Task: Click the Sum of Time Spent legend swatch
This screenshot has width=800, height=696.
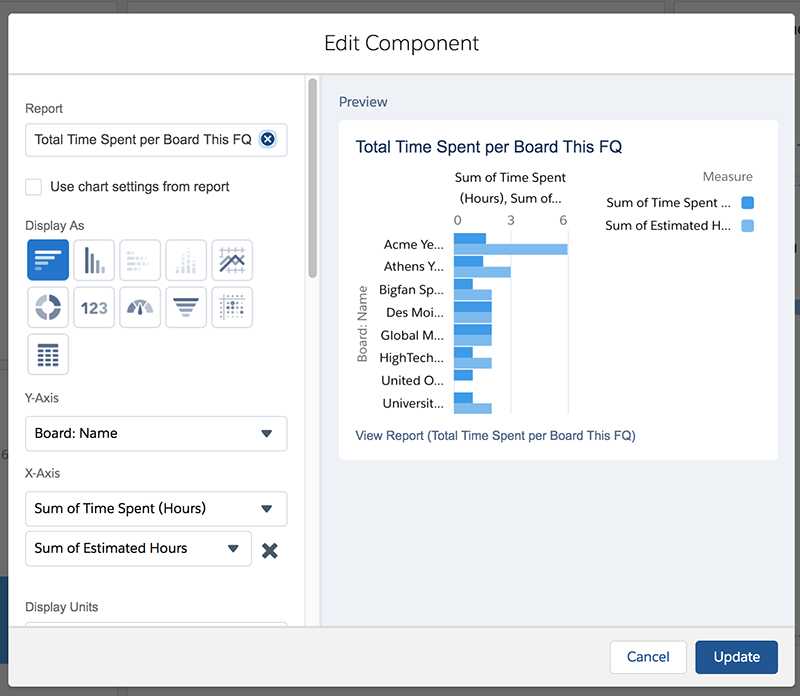Action: click(x=747, y=203)
